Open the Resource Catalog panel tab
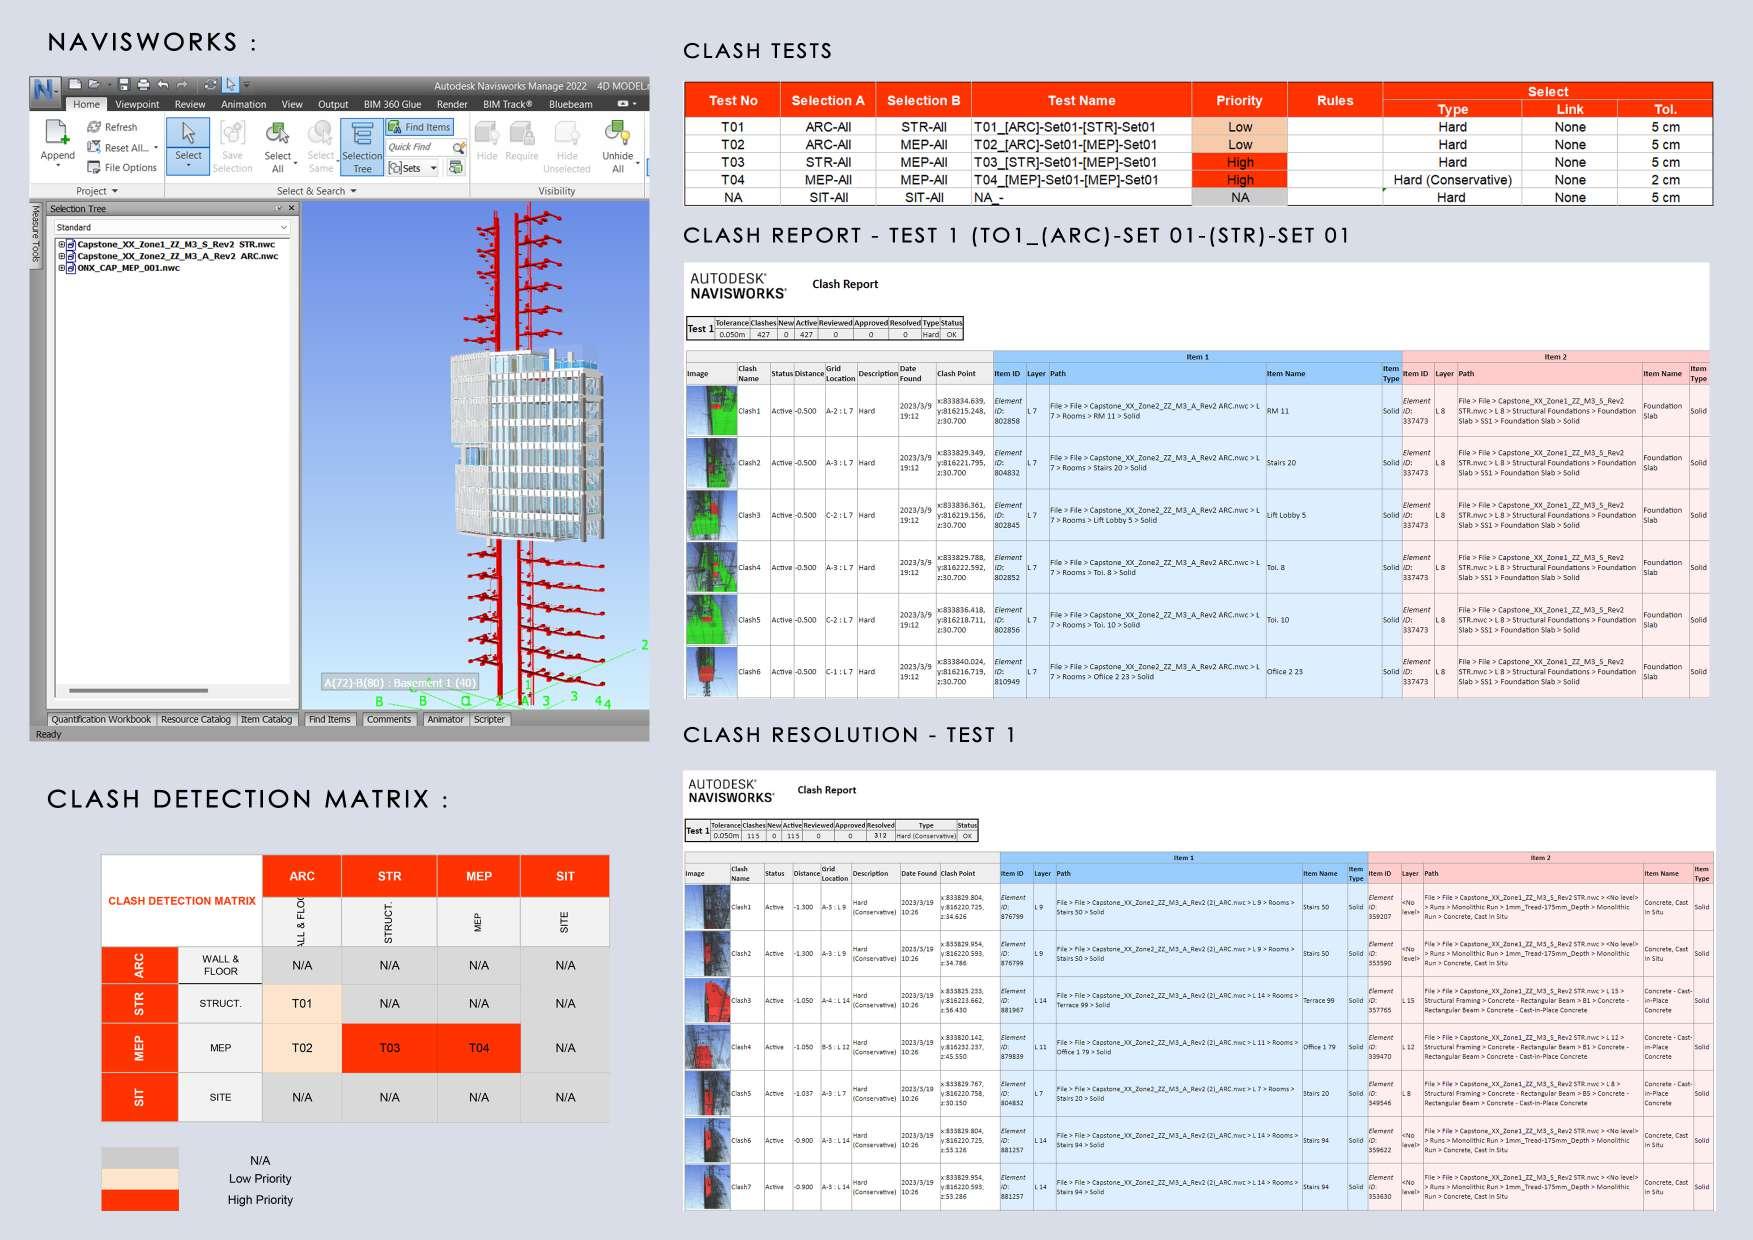Viewport: 1753px width, 1240px height. [196, 719]
